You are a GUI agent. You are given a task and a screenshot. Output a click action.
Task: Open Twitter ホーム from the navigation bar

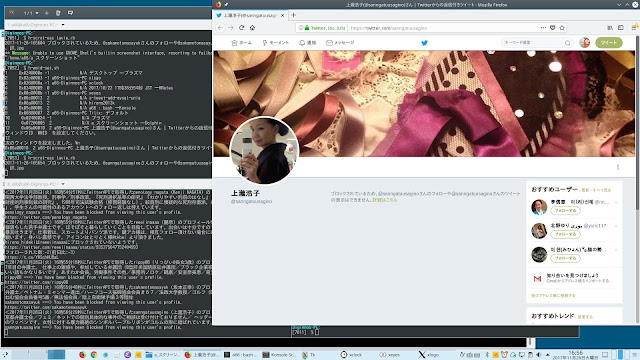(241, 42)
